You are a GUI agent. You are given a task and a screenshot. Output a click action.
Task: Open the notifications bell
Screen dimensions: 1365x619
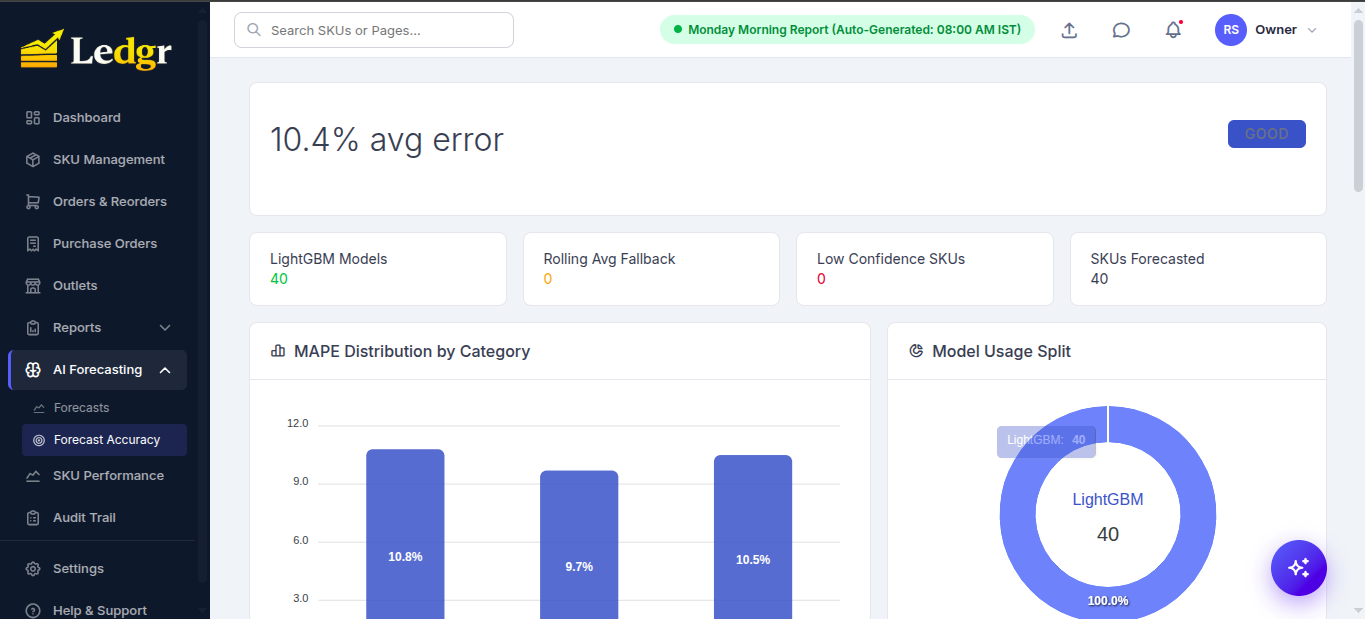[x=1173, y=30]
